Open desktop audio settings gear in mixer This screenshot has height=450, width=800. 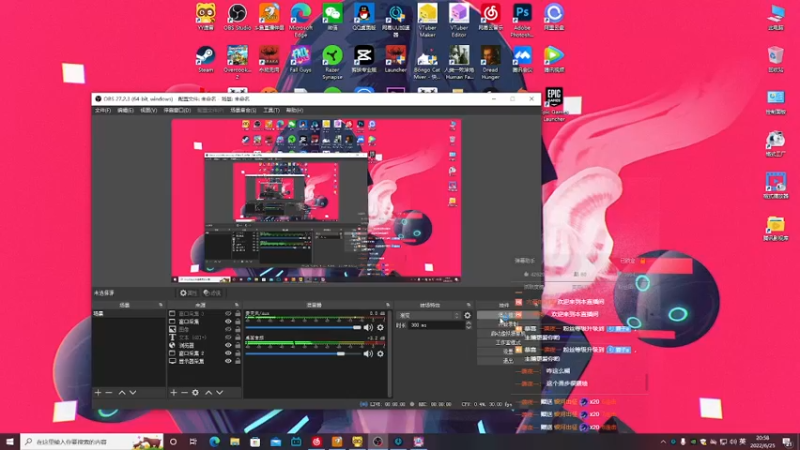[380, 353]
